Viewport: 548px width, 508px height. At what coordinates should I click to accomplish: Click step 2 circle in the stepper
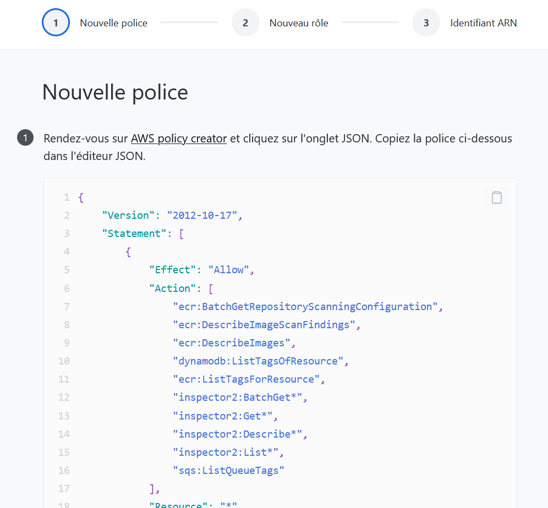(x=245, y=23)
